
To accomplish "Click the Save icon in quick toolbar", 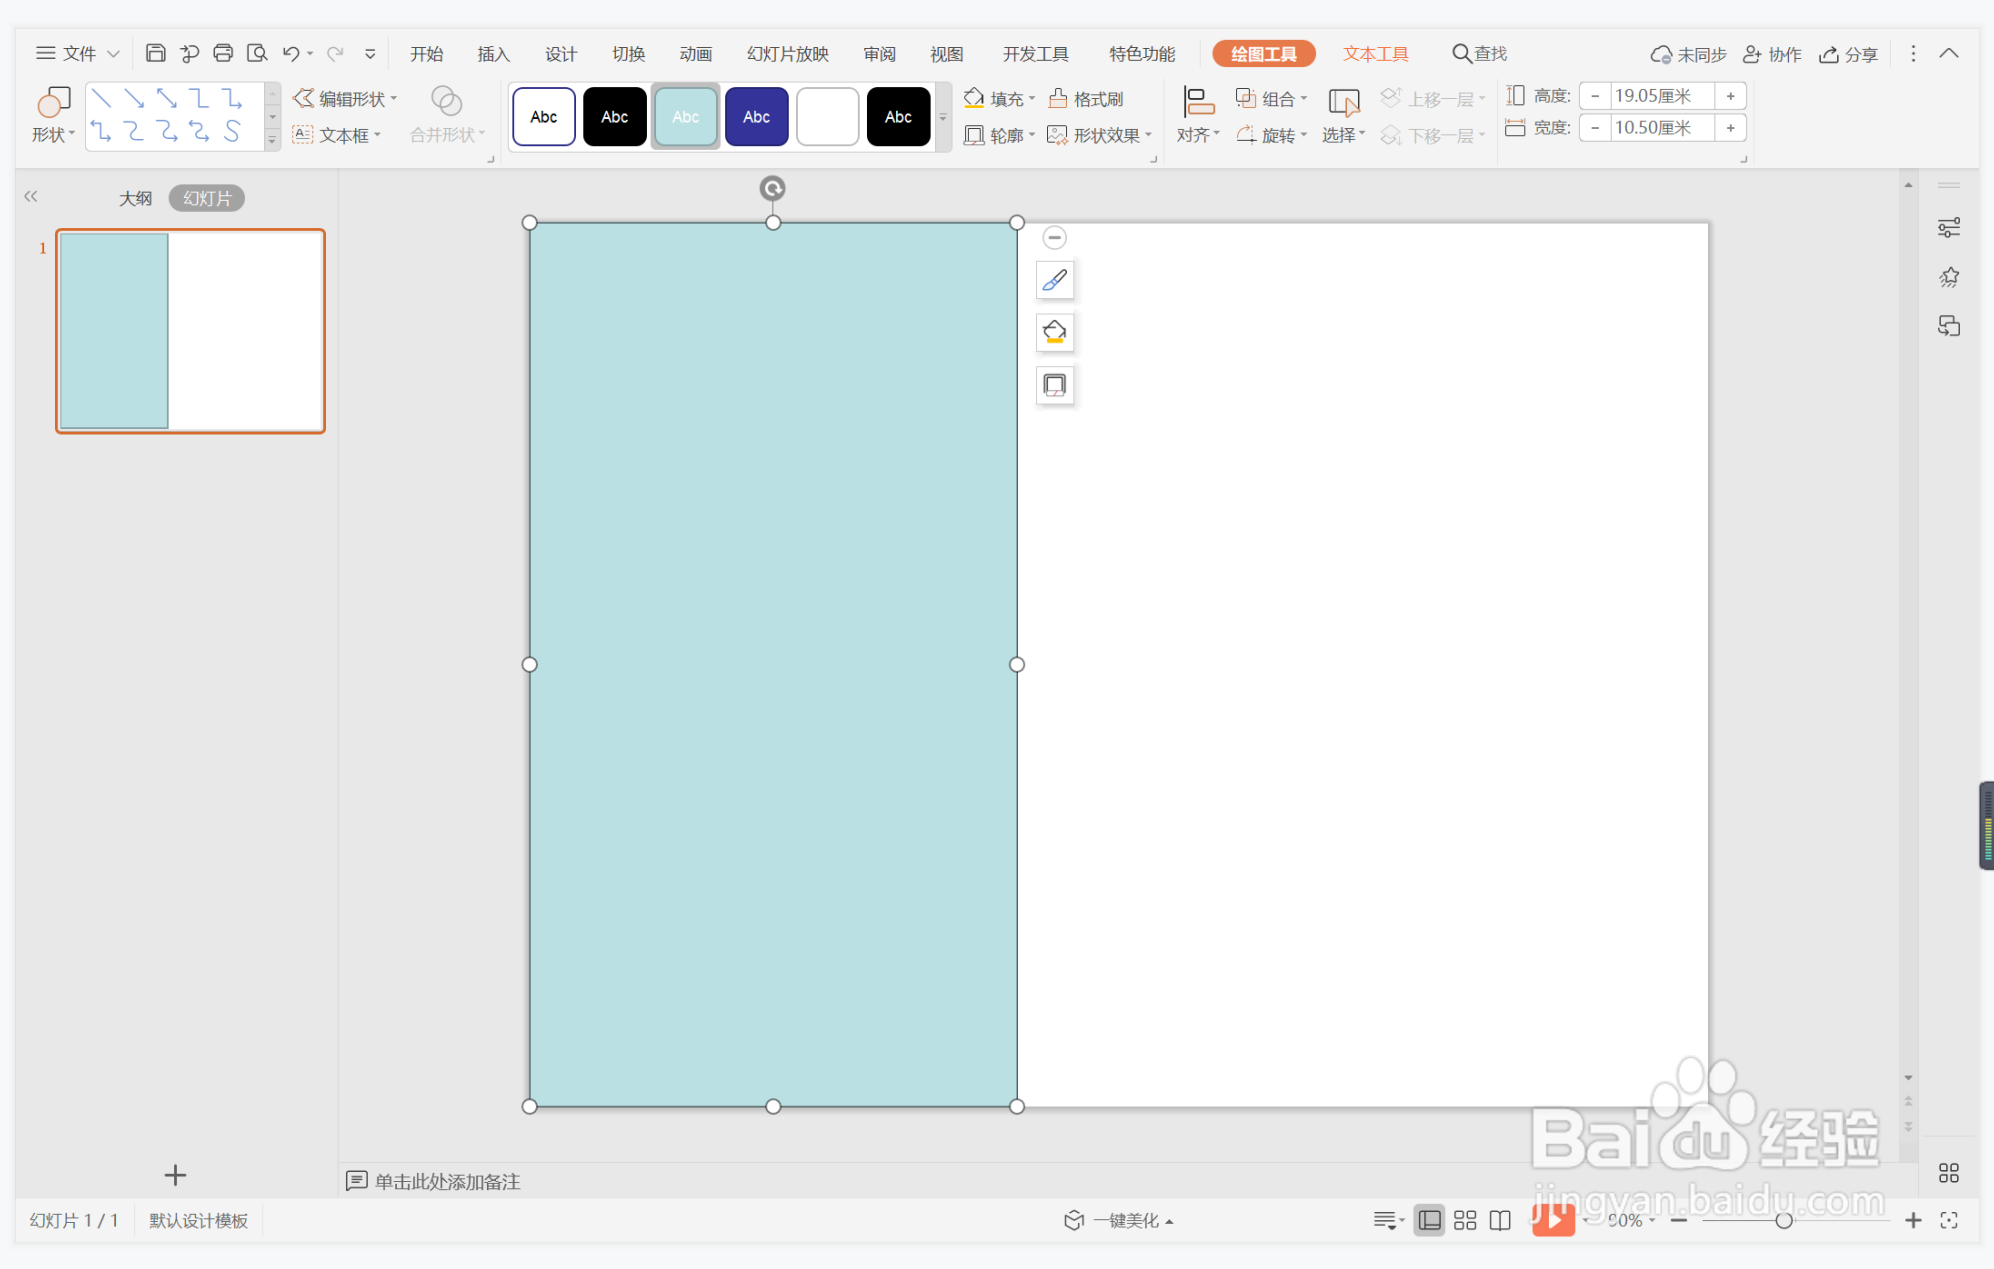I will 155,54.
